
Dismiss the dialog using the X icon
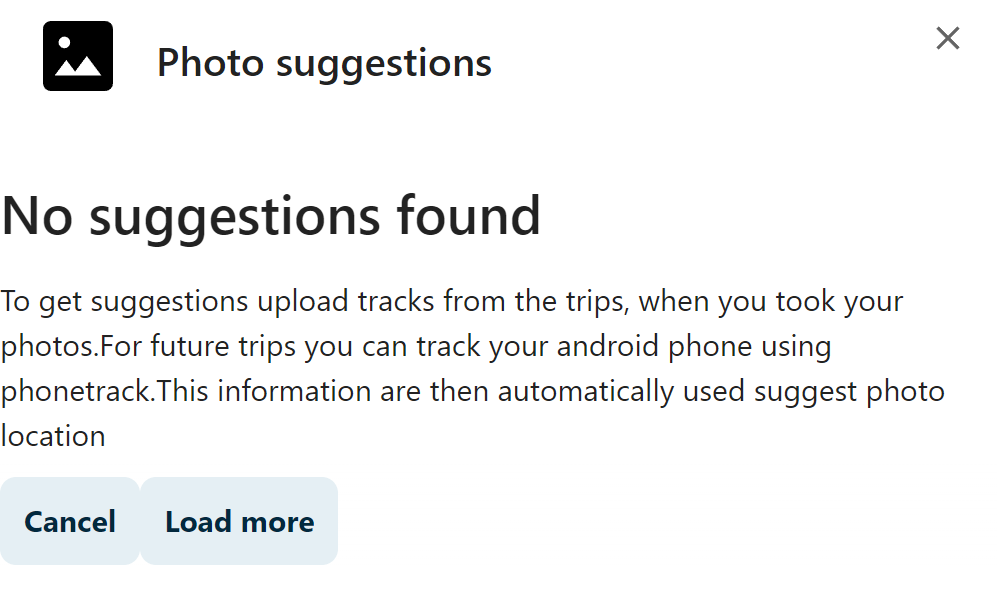click(x=947, y=38)
